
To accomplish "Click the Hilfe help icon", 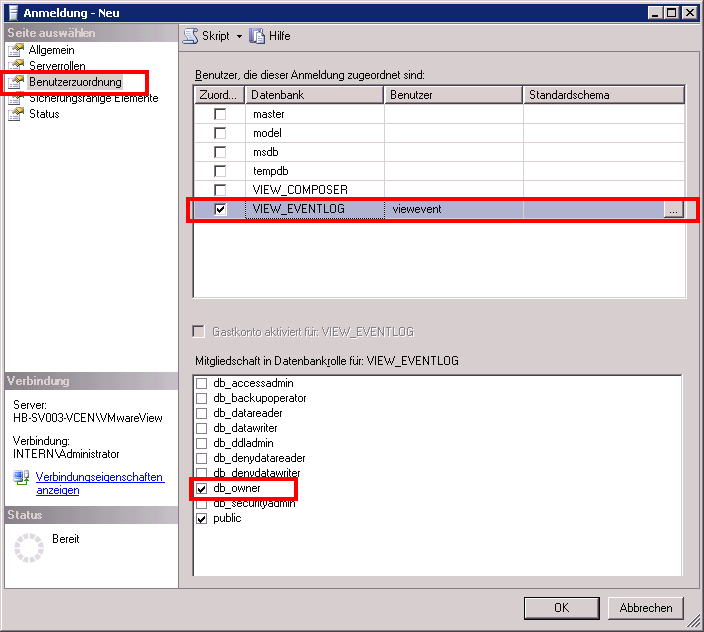I will coord(257,36).
